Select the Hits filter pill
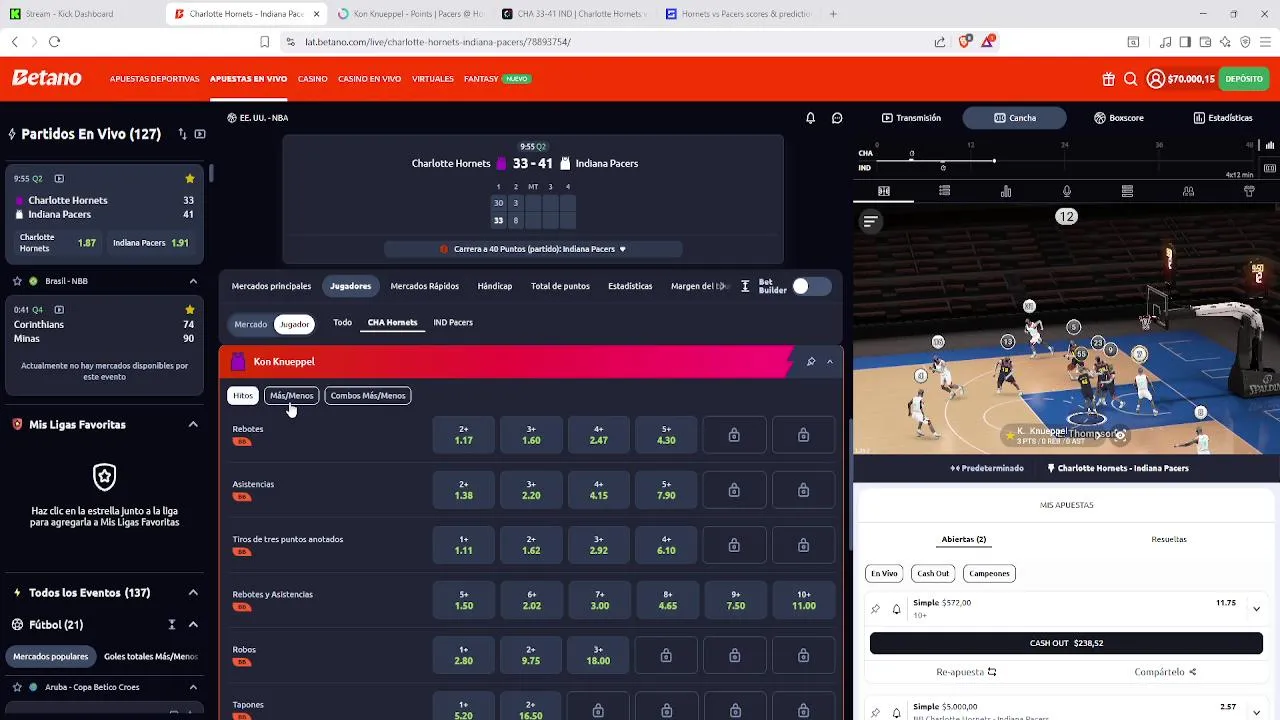The width and height of the screenshot is (1280, 720). pos(243,395)
